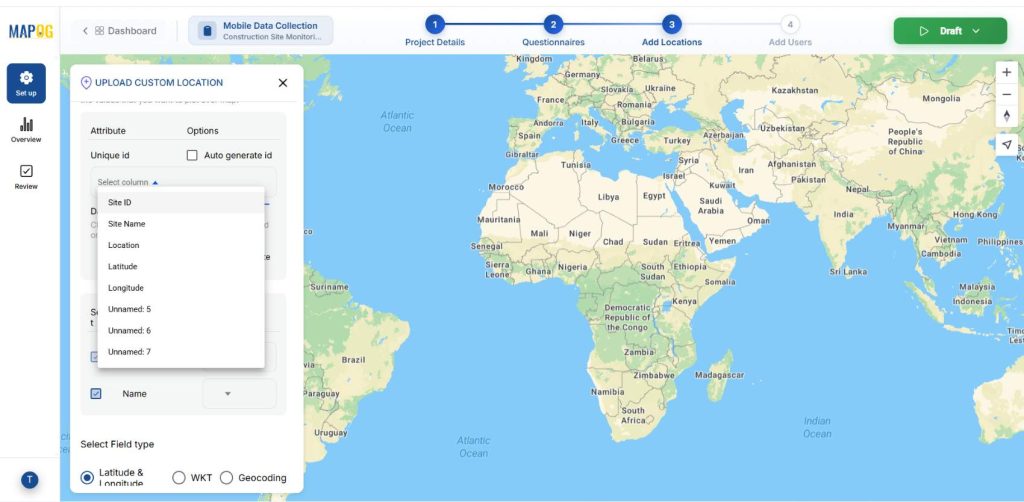Image resolution: width=1024 pixels, height=502 pixels.
Task: Click the Upload Custom Location pin icon
Action: coord(86,83)
